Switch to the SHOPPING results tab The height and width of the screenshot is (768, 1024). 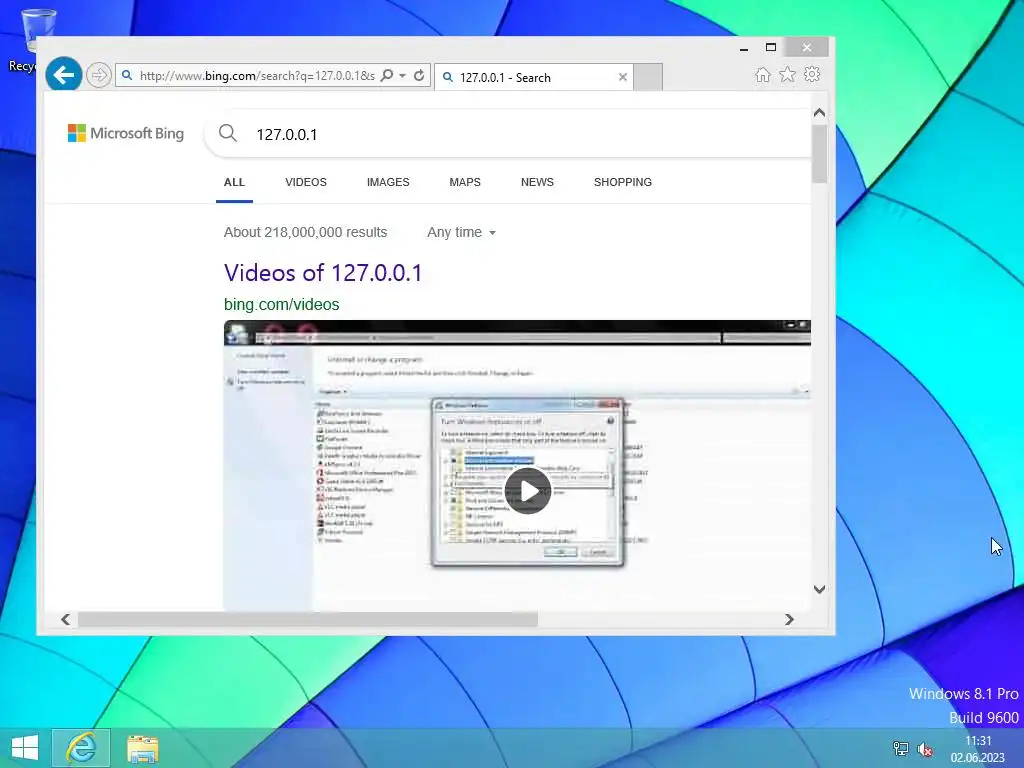(x=622, y=182)
